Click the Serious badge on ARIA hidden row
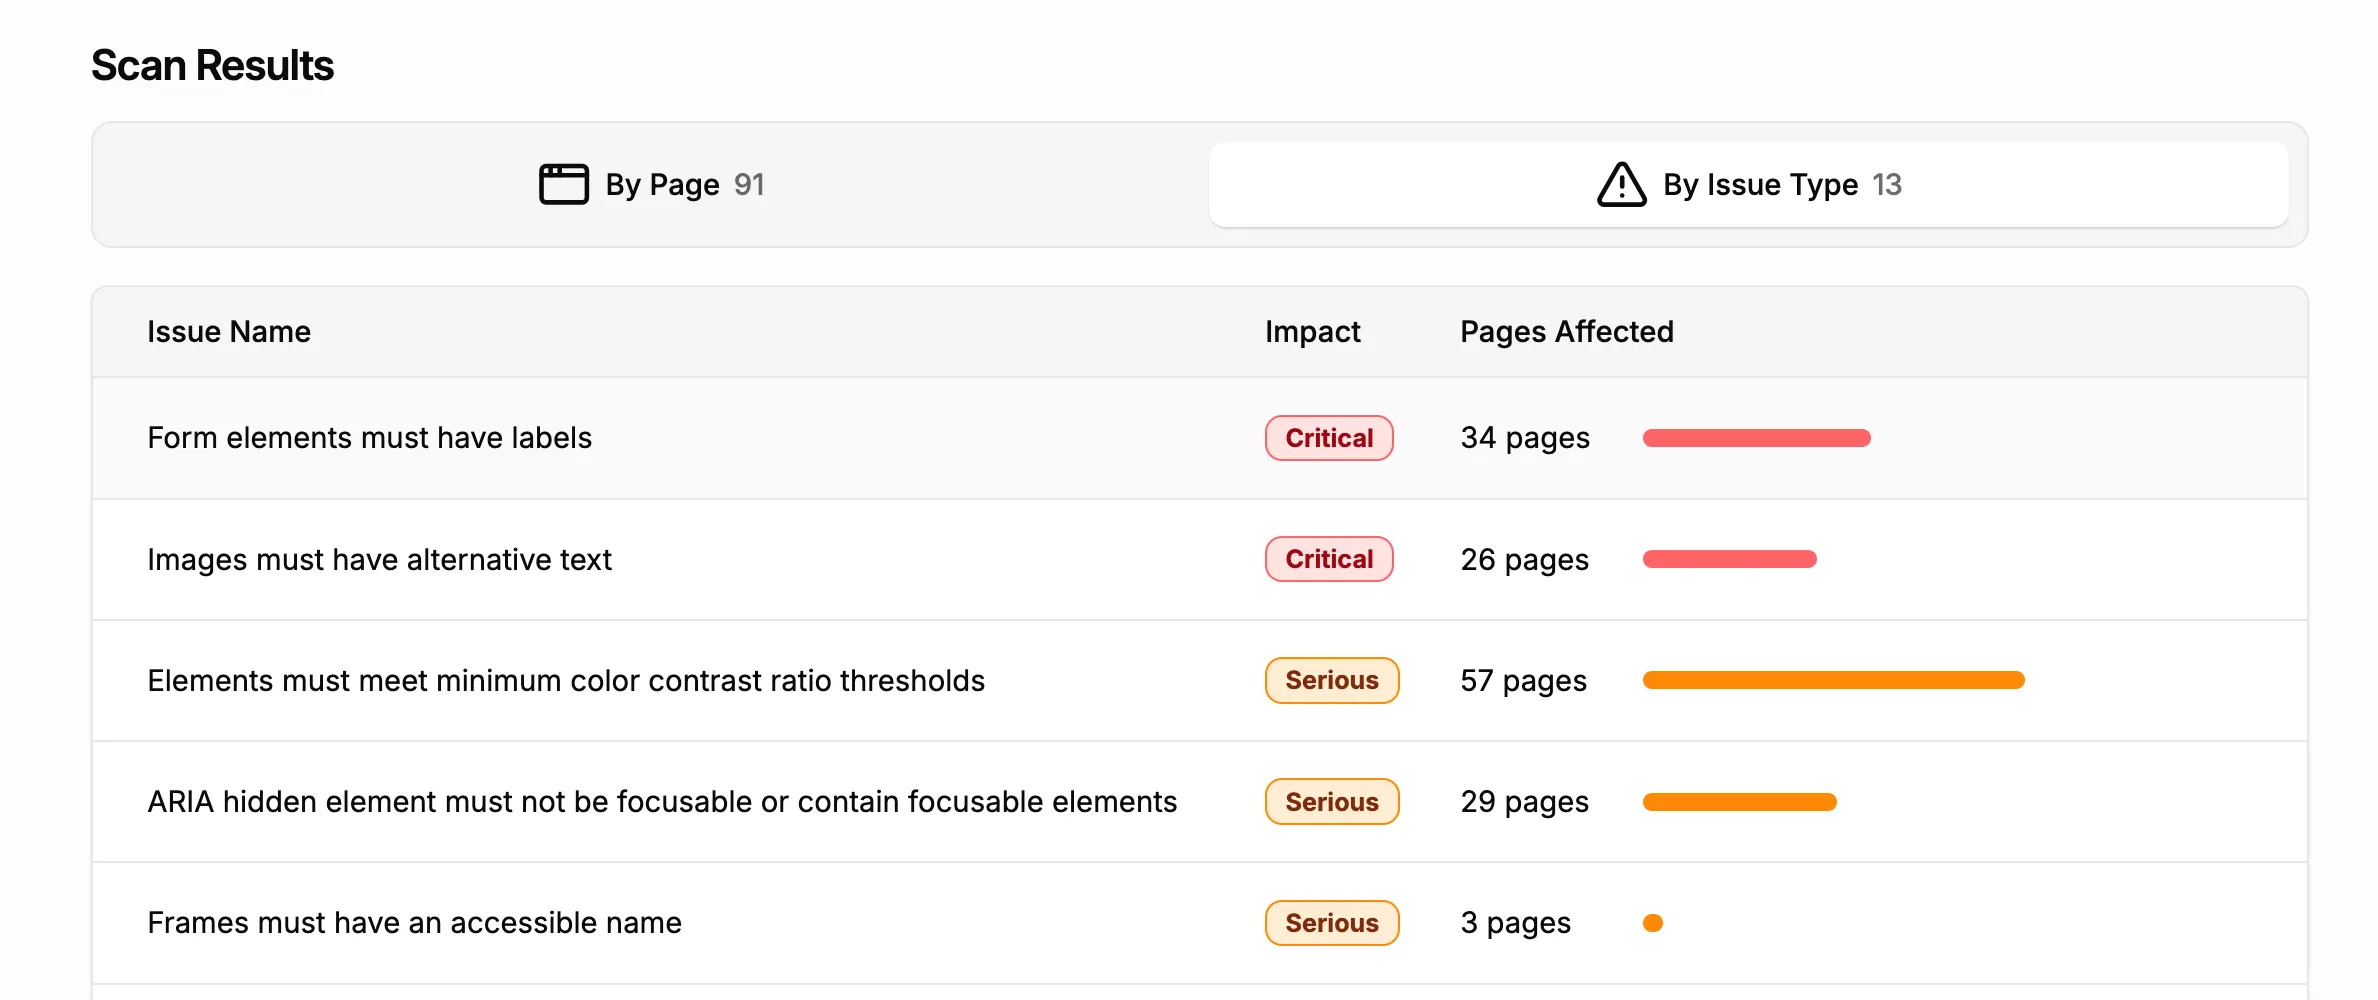Screen dimensions: 2378x1000 click(1331, 801)
